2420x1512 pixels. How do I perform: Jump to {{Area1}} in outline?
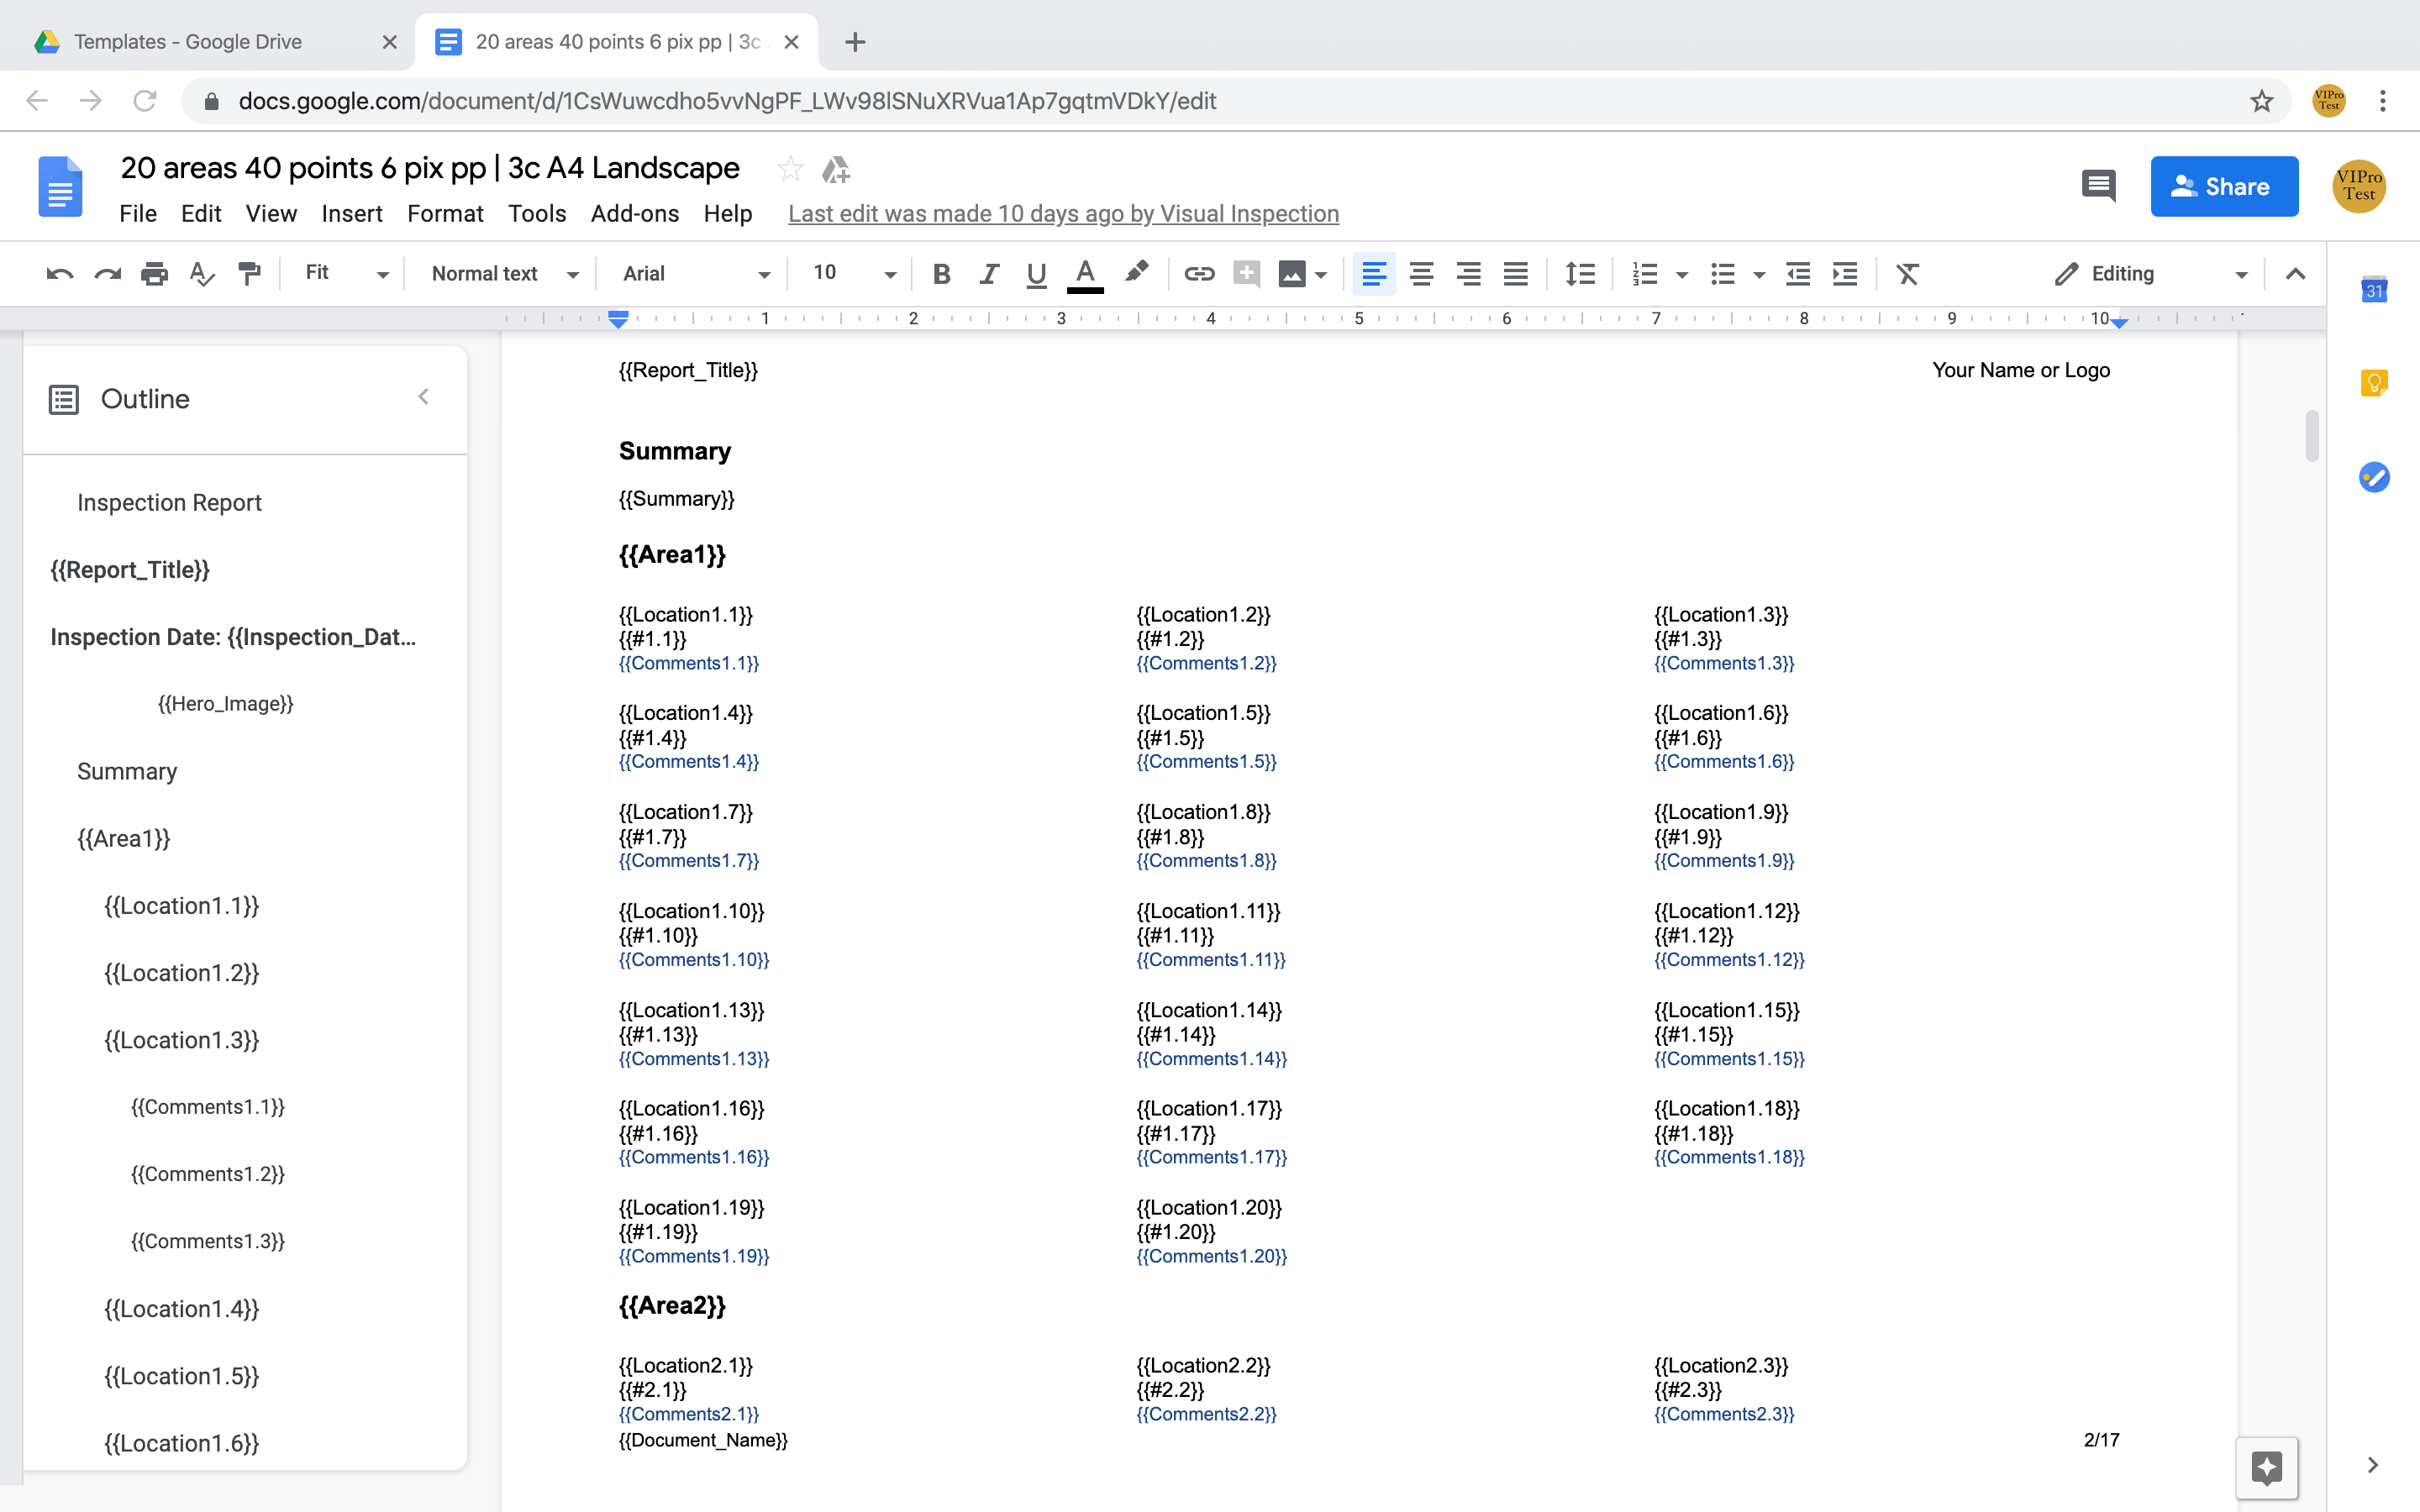coord(124,838)
